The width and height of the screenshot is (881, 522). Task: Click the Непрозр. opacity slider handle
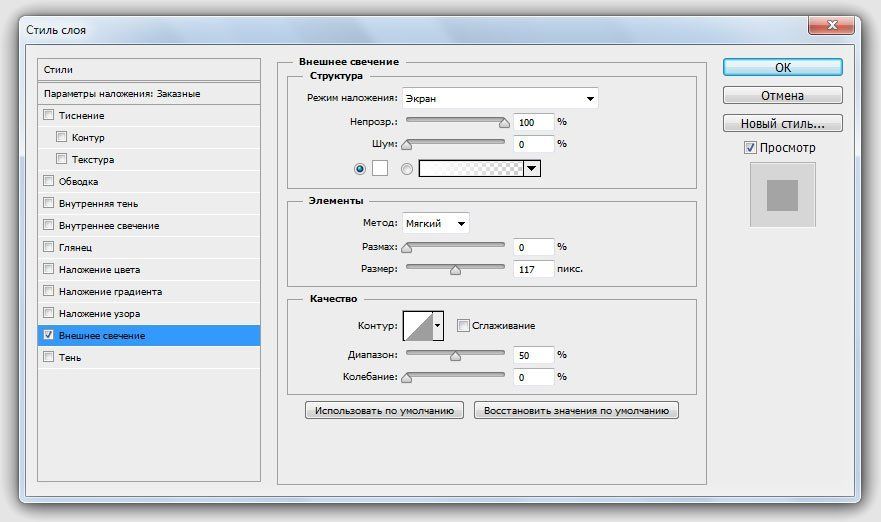coord(504,123)
